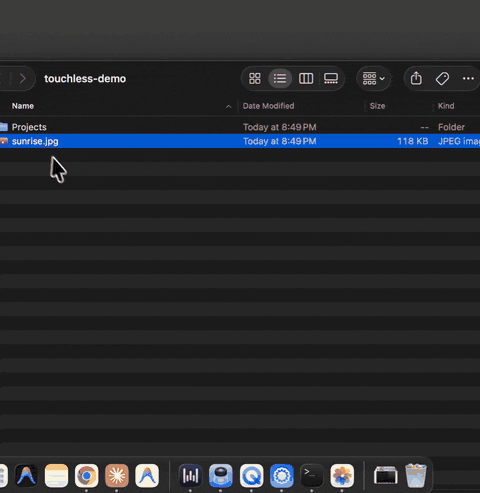Open the Edit Tags button
Viewport: 480px width, 493px height.
tap(442, 79)
